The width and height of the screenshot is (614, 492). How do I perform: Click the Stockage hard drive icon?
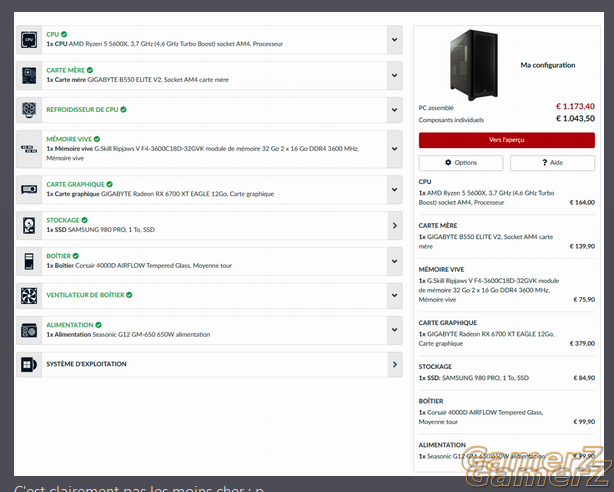coord(29,226)
